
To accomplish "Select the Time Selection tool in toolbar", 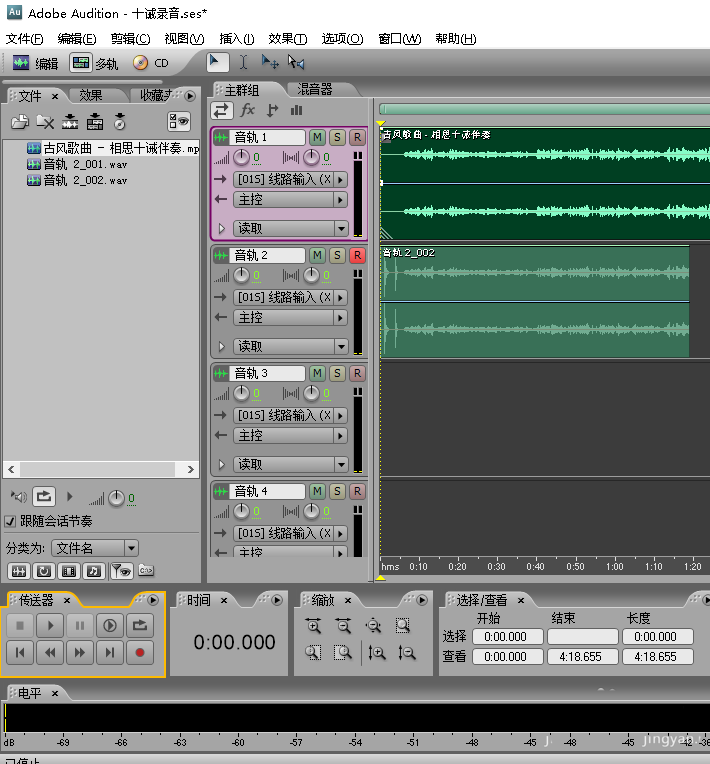I will 243,62.
